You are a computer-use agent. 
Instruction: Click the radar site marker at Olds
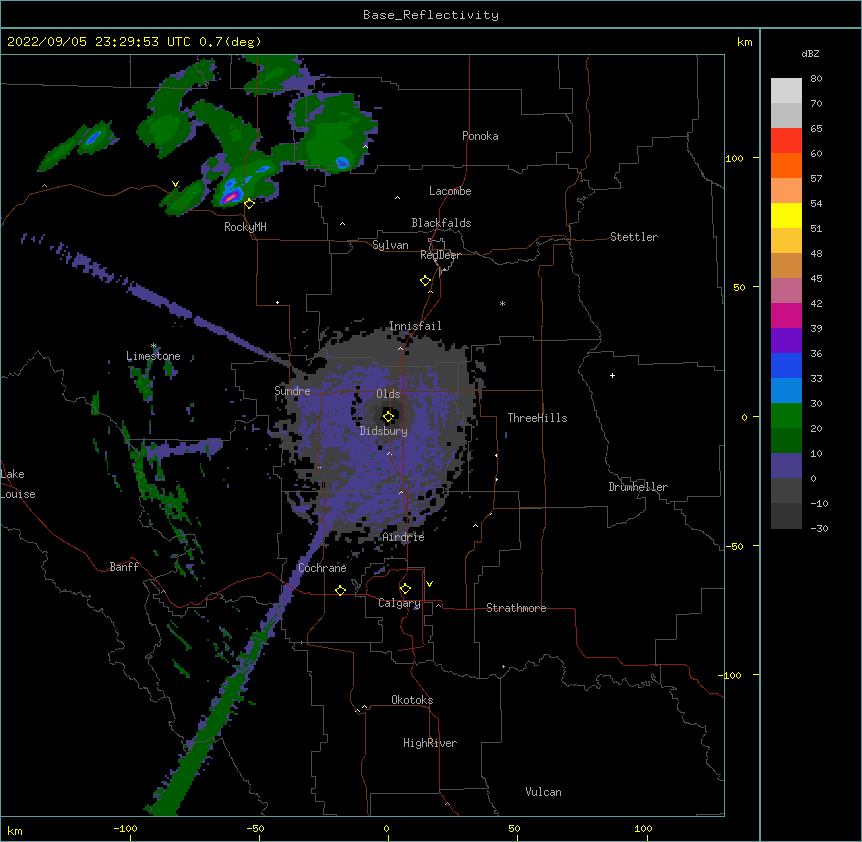388,417
